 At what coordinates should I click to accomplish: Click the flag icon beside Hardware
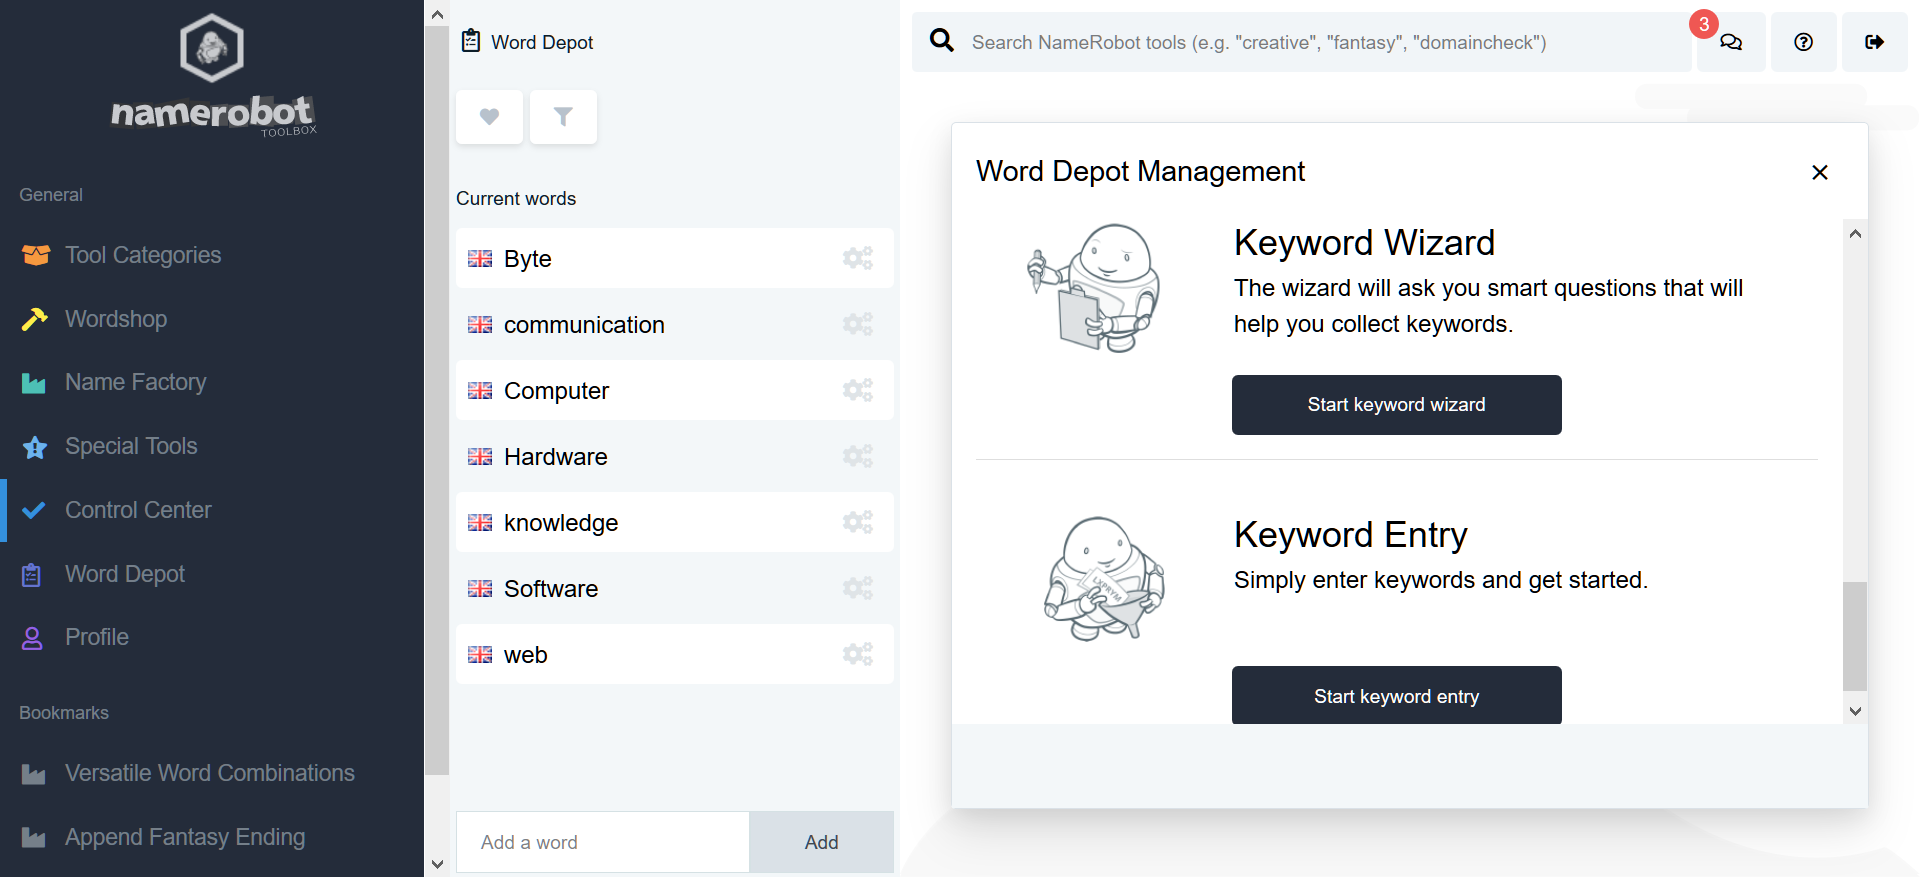(x=480, y=457)
